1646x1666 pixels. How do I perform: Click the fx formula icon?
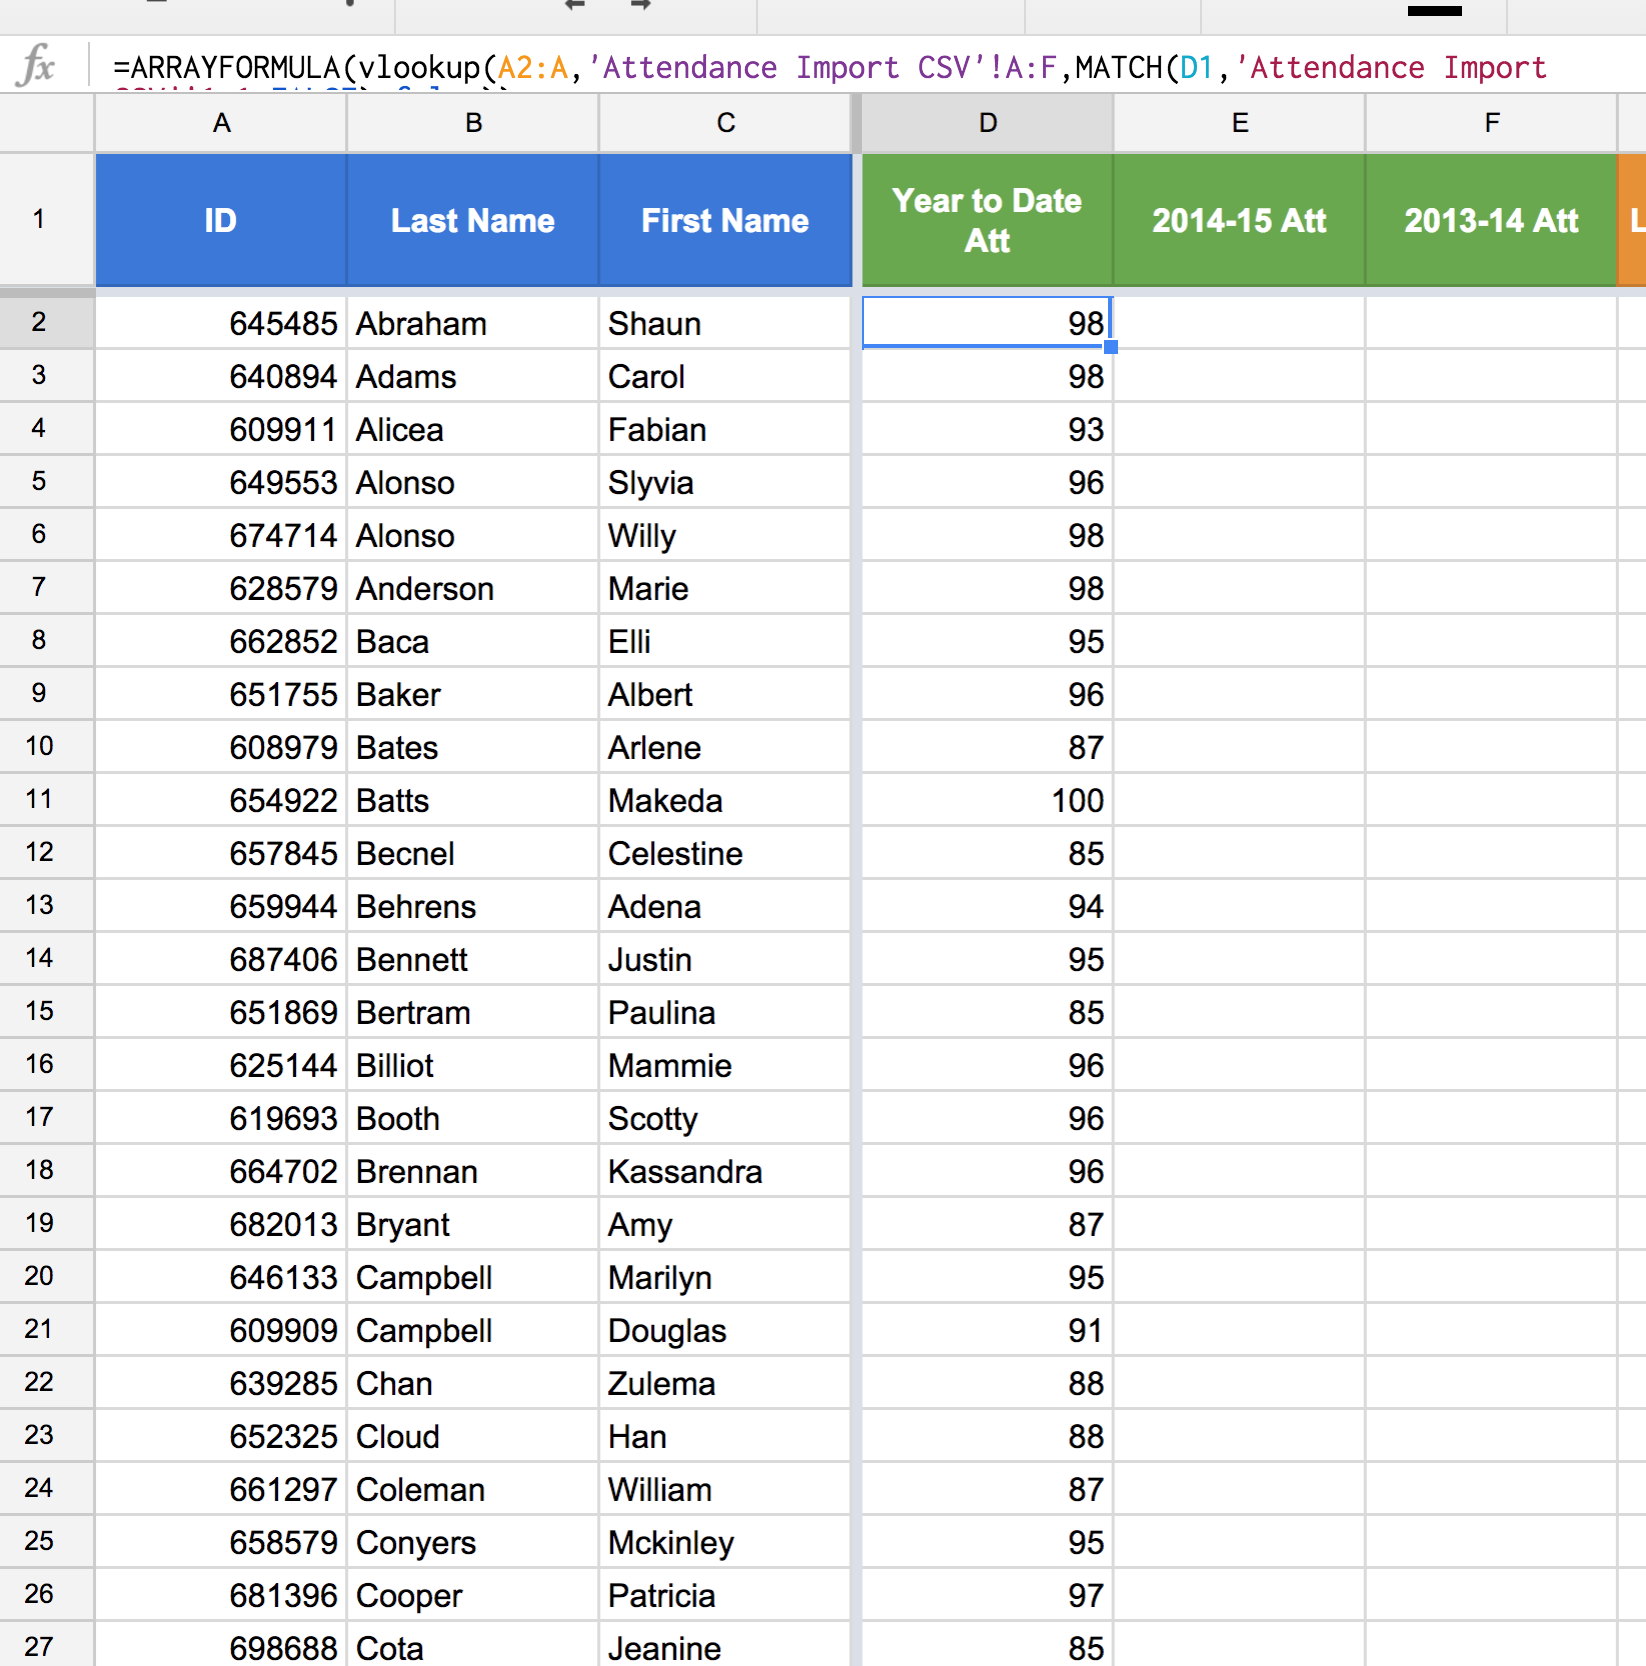(x=37, y=66)
